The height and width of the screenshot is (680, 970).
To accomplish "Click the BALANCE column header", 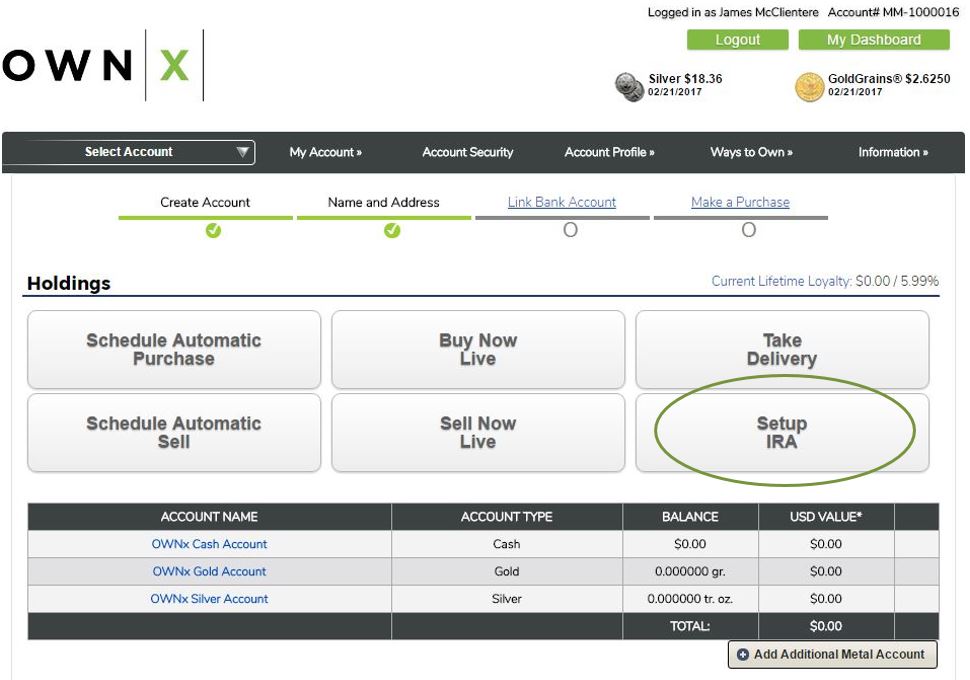I will 690,517.
